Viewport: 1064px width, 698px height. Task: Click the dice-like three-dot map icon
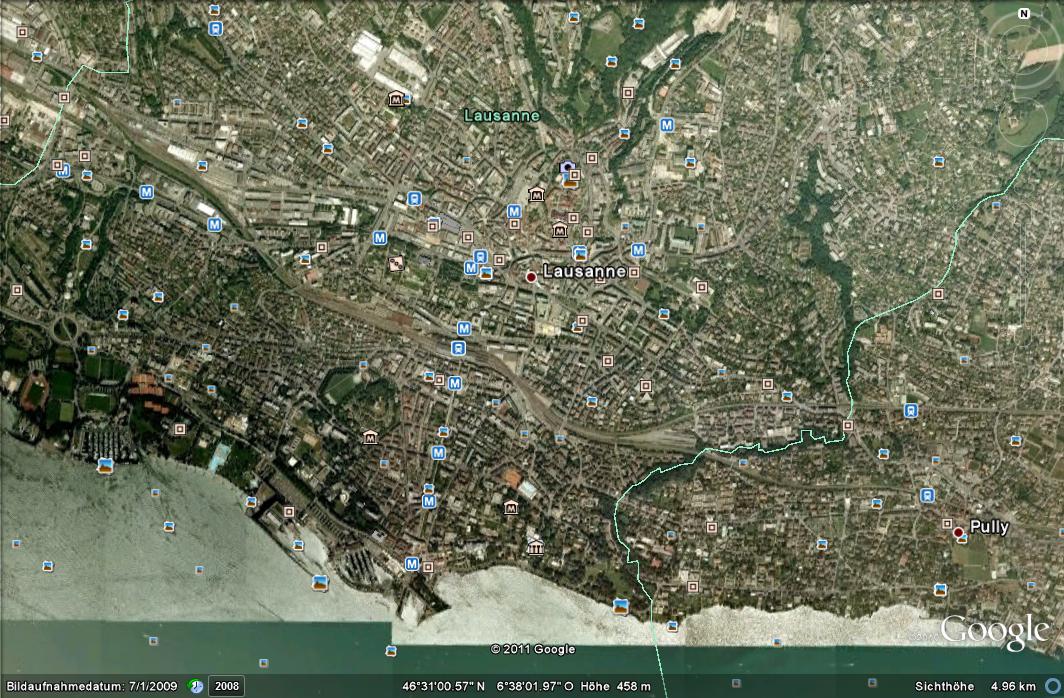coord(397,264)
